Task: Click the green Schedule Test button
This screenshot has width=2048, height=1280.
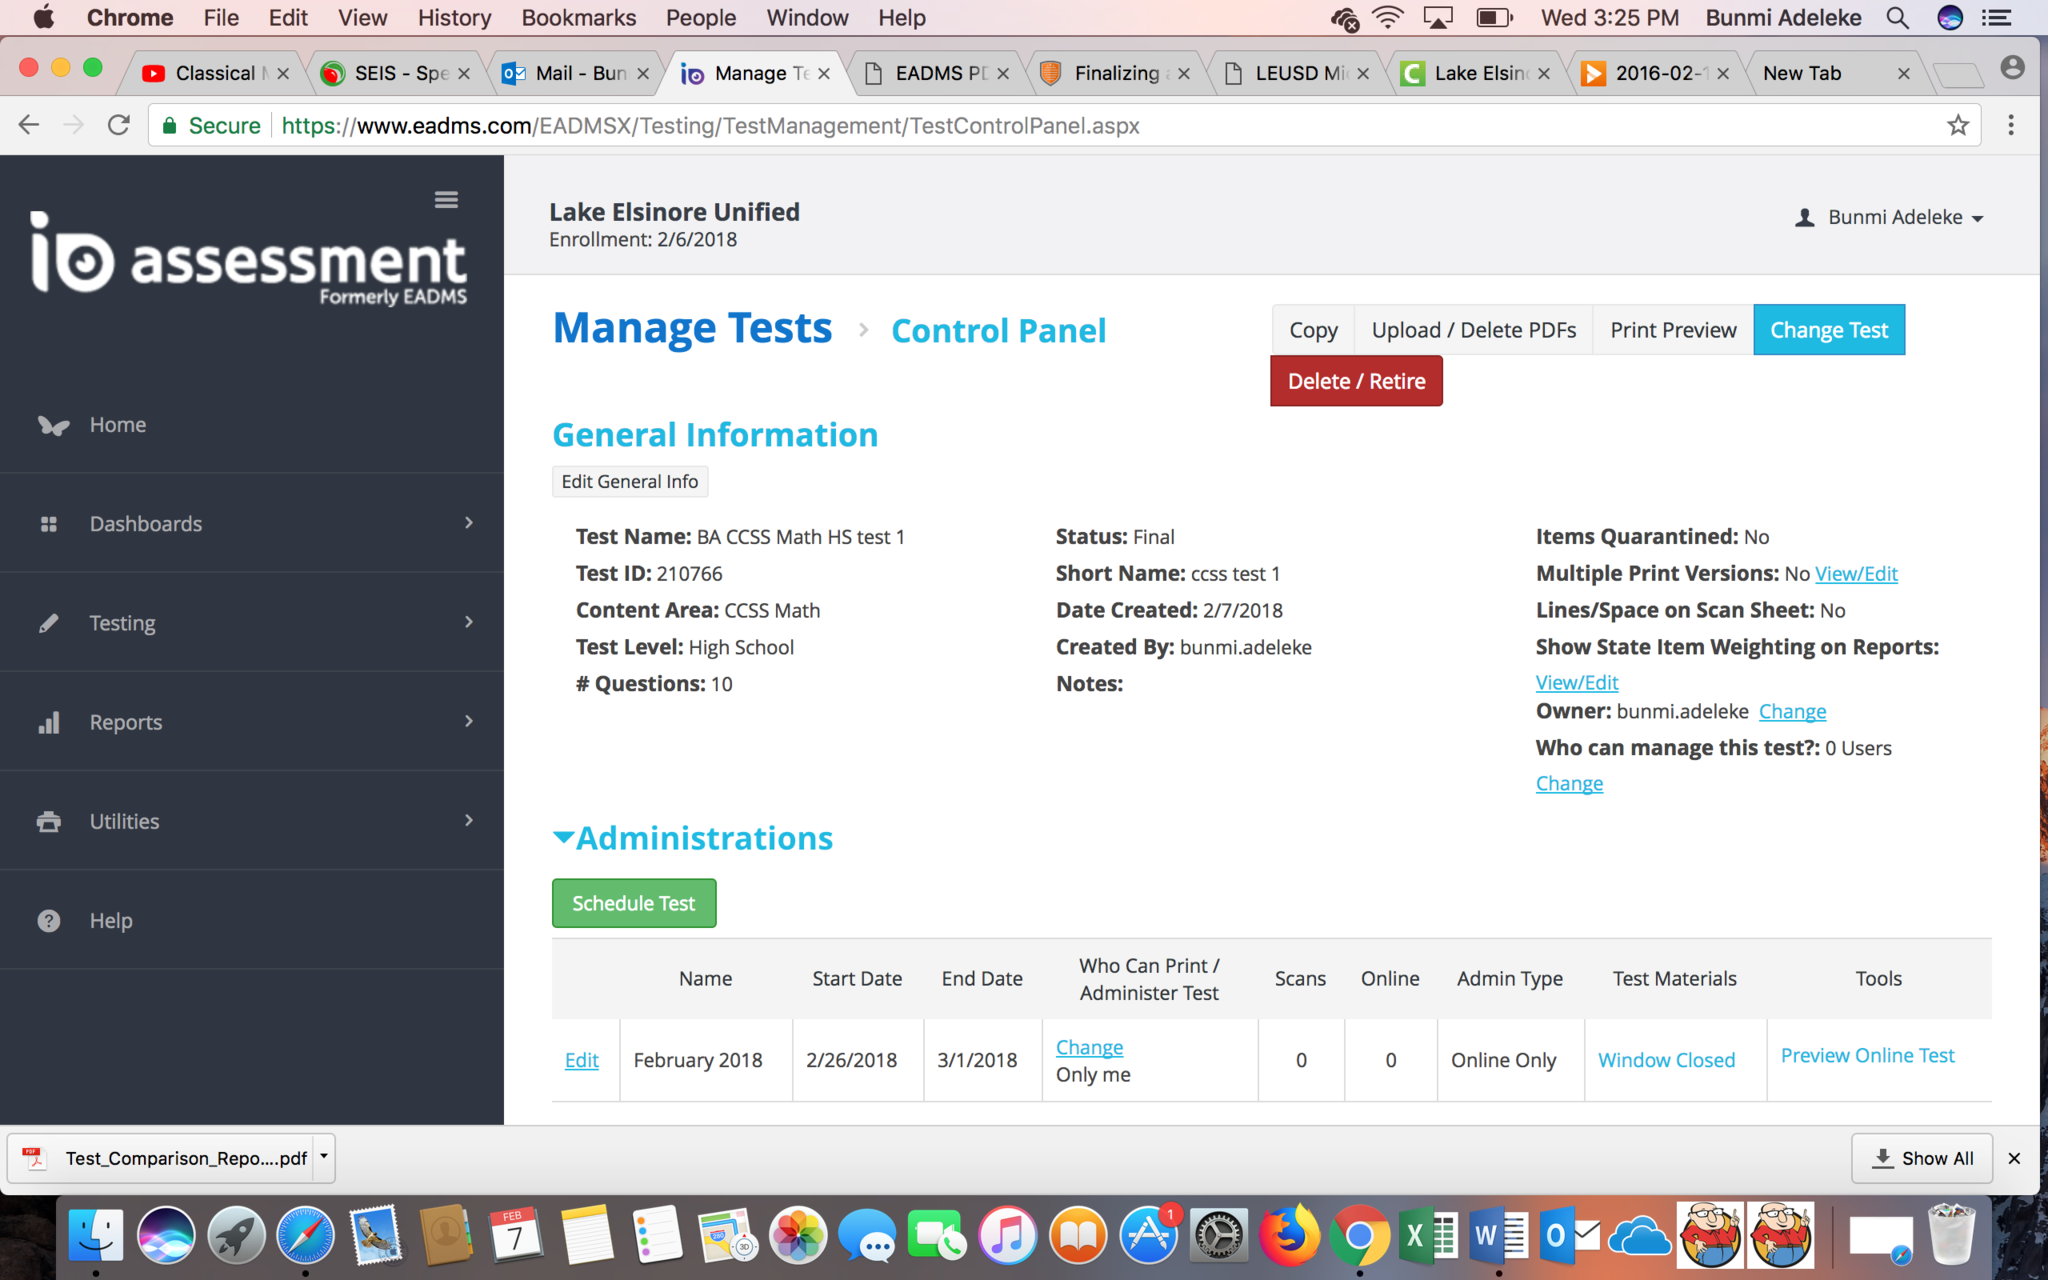Action: tap(634, 903)
